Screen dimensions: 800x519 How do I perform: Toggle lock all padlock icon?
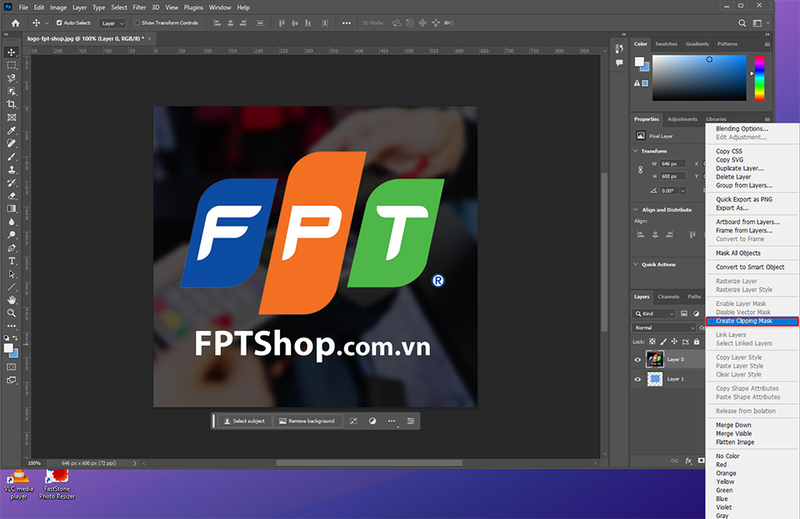tap(696, 342)
